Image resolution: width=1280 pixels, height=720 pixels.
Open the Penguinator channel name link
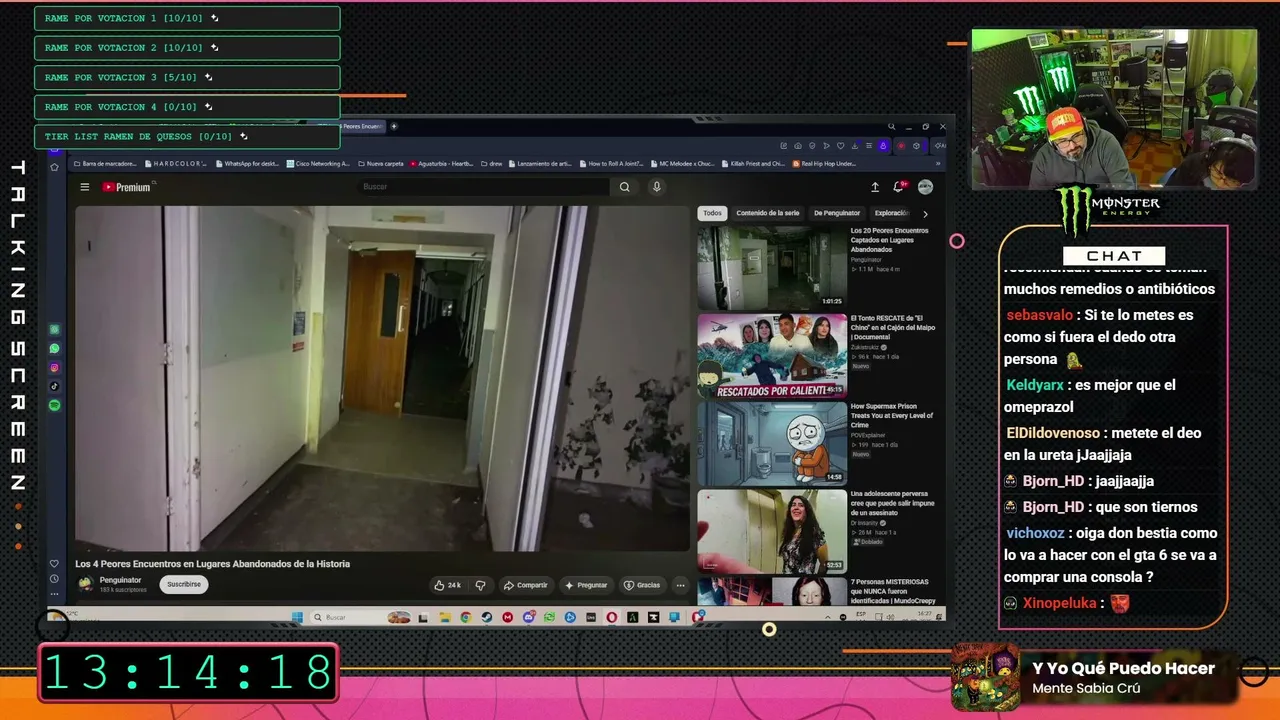[x=120, y=580]
